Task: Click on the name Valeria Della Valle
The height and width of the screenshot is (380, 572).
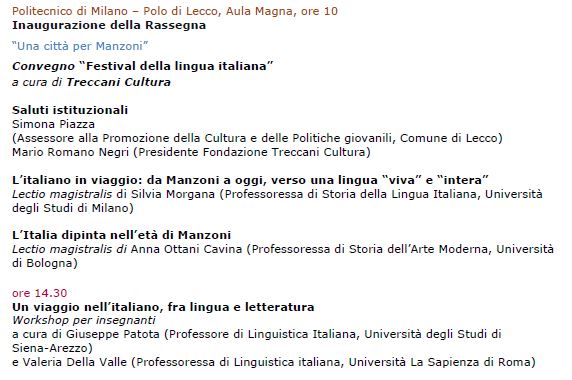Action: tap(75, 362)
